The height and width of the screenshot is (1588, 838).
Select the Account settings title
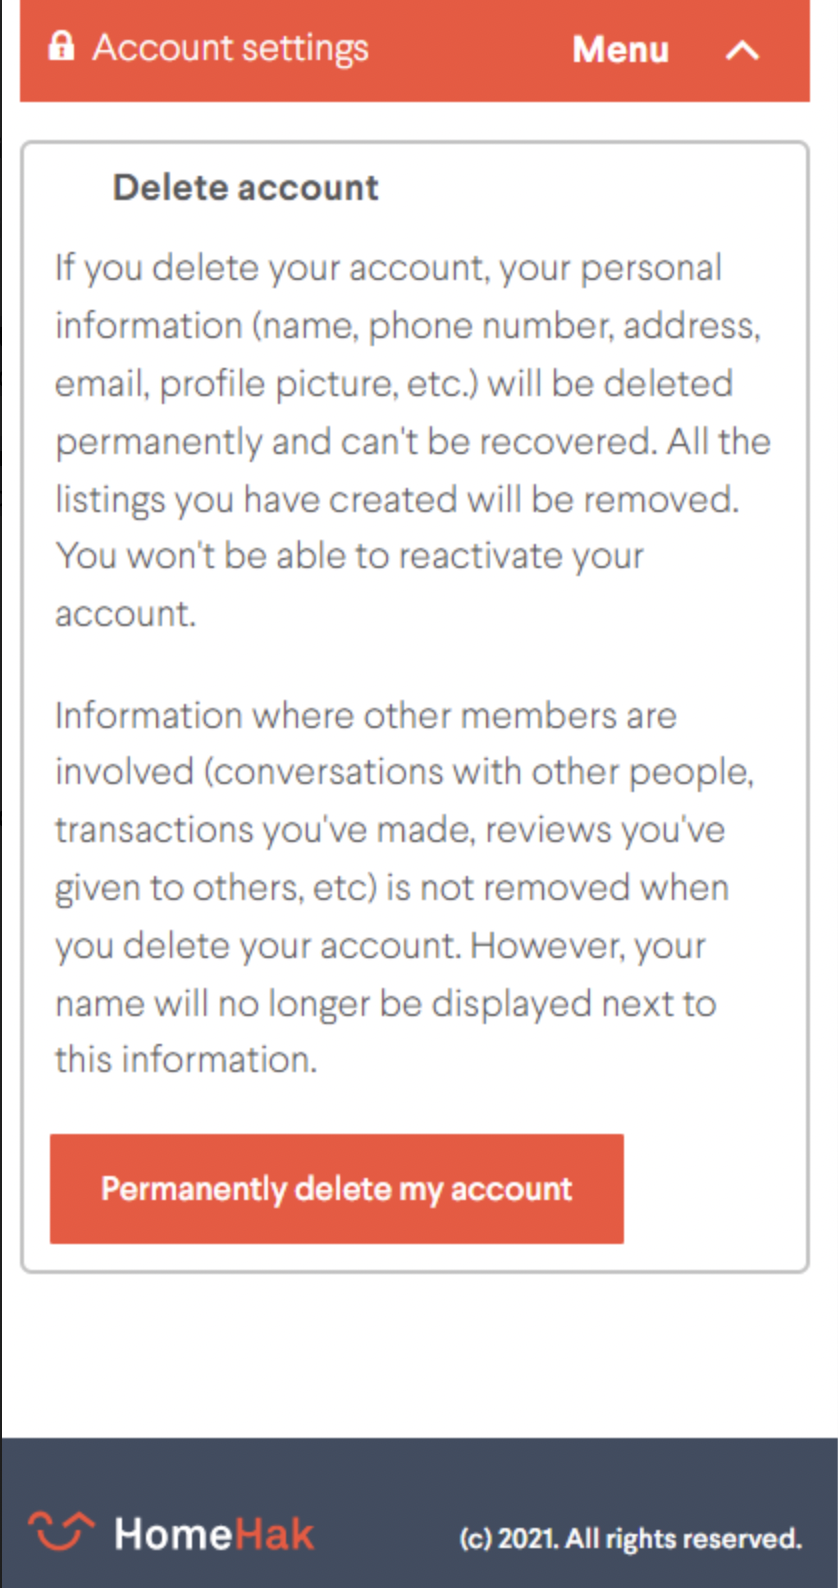(x=231, y=48)
